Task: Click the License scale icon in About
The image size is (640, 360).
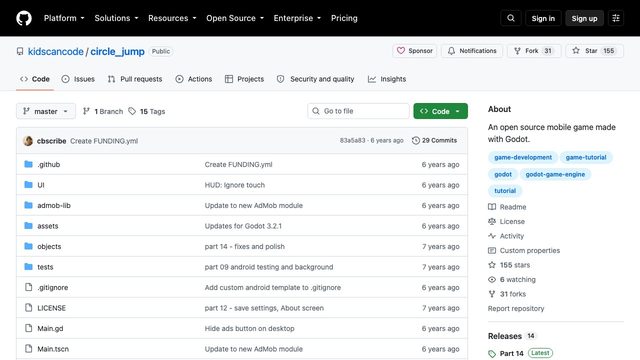Action: 492,221
